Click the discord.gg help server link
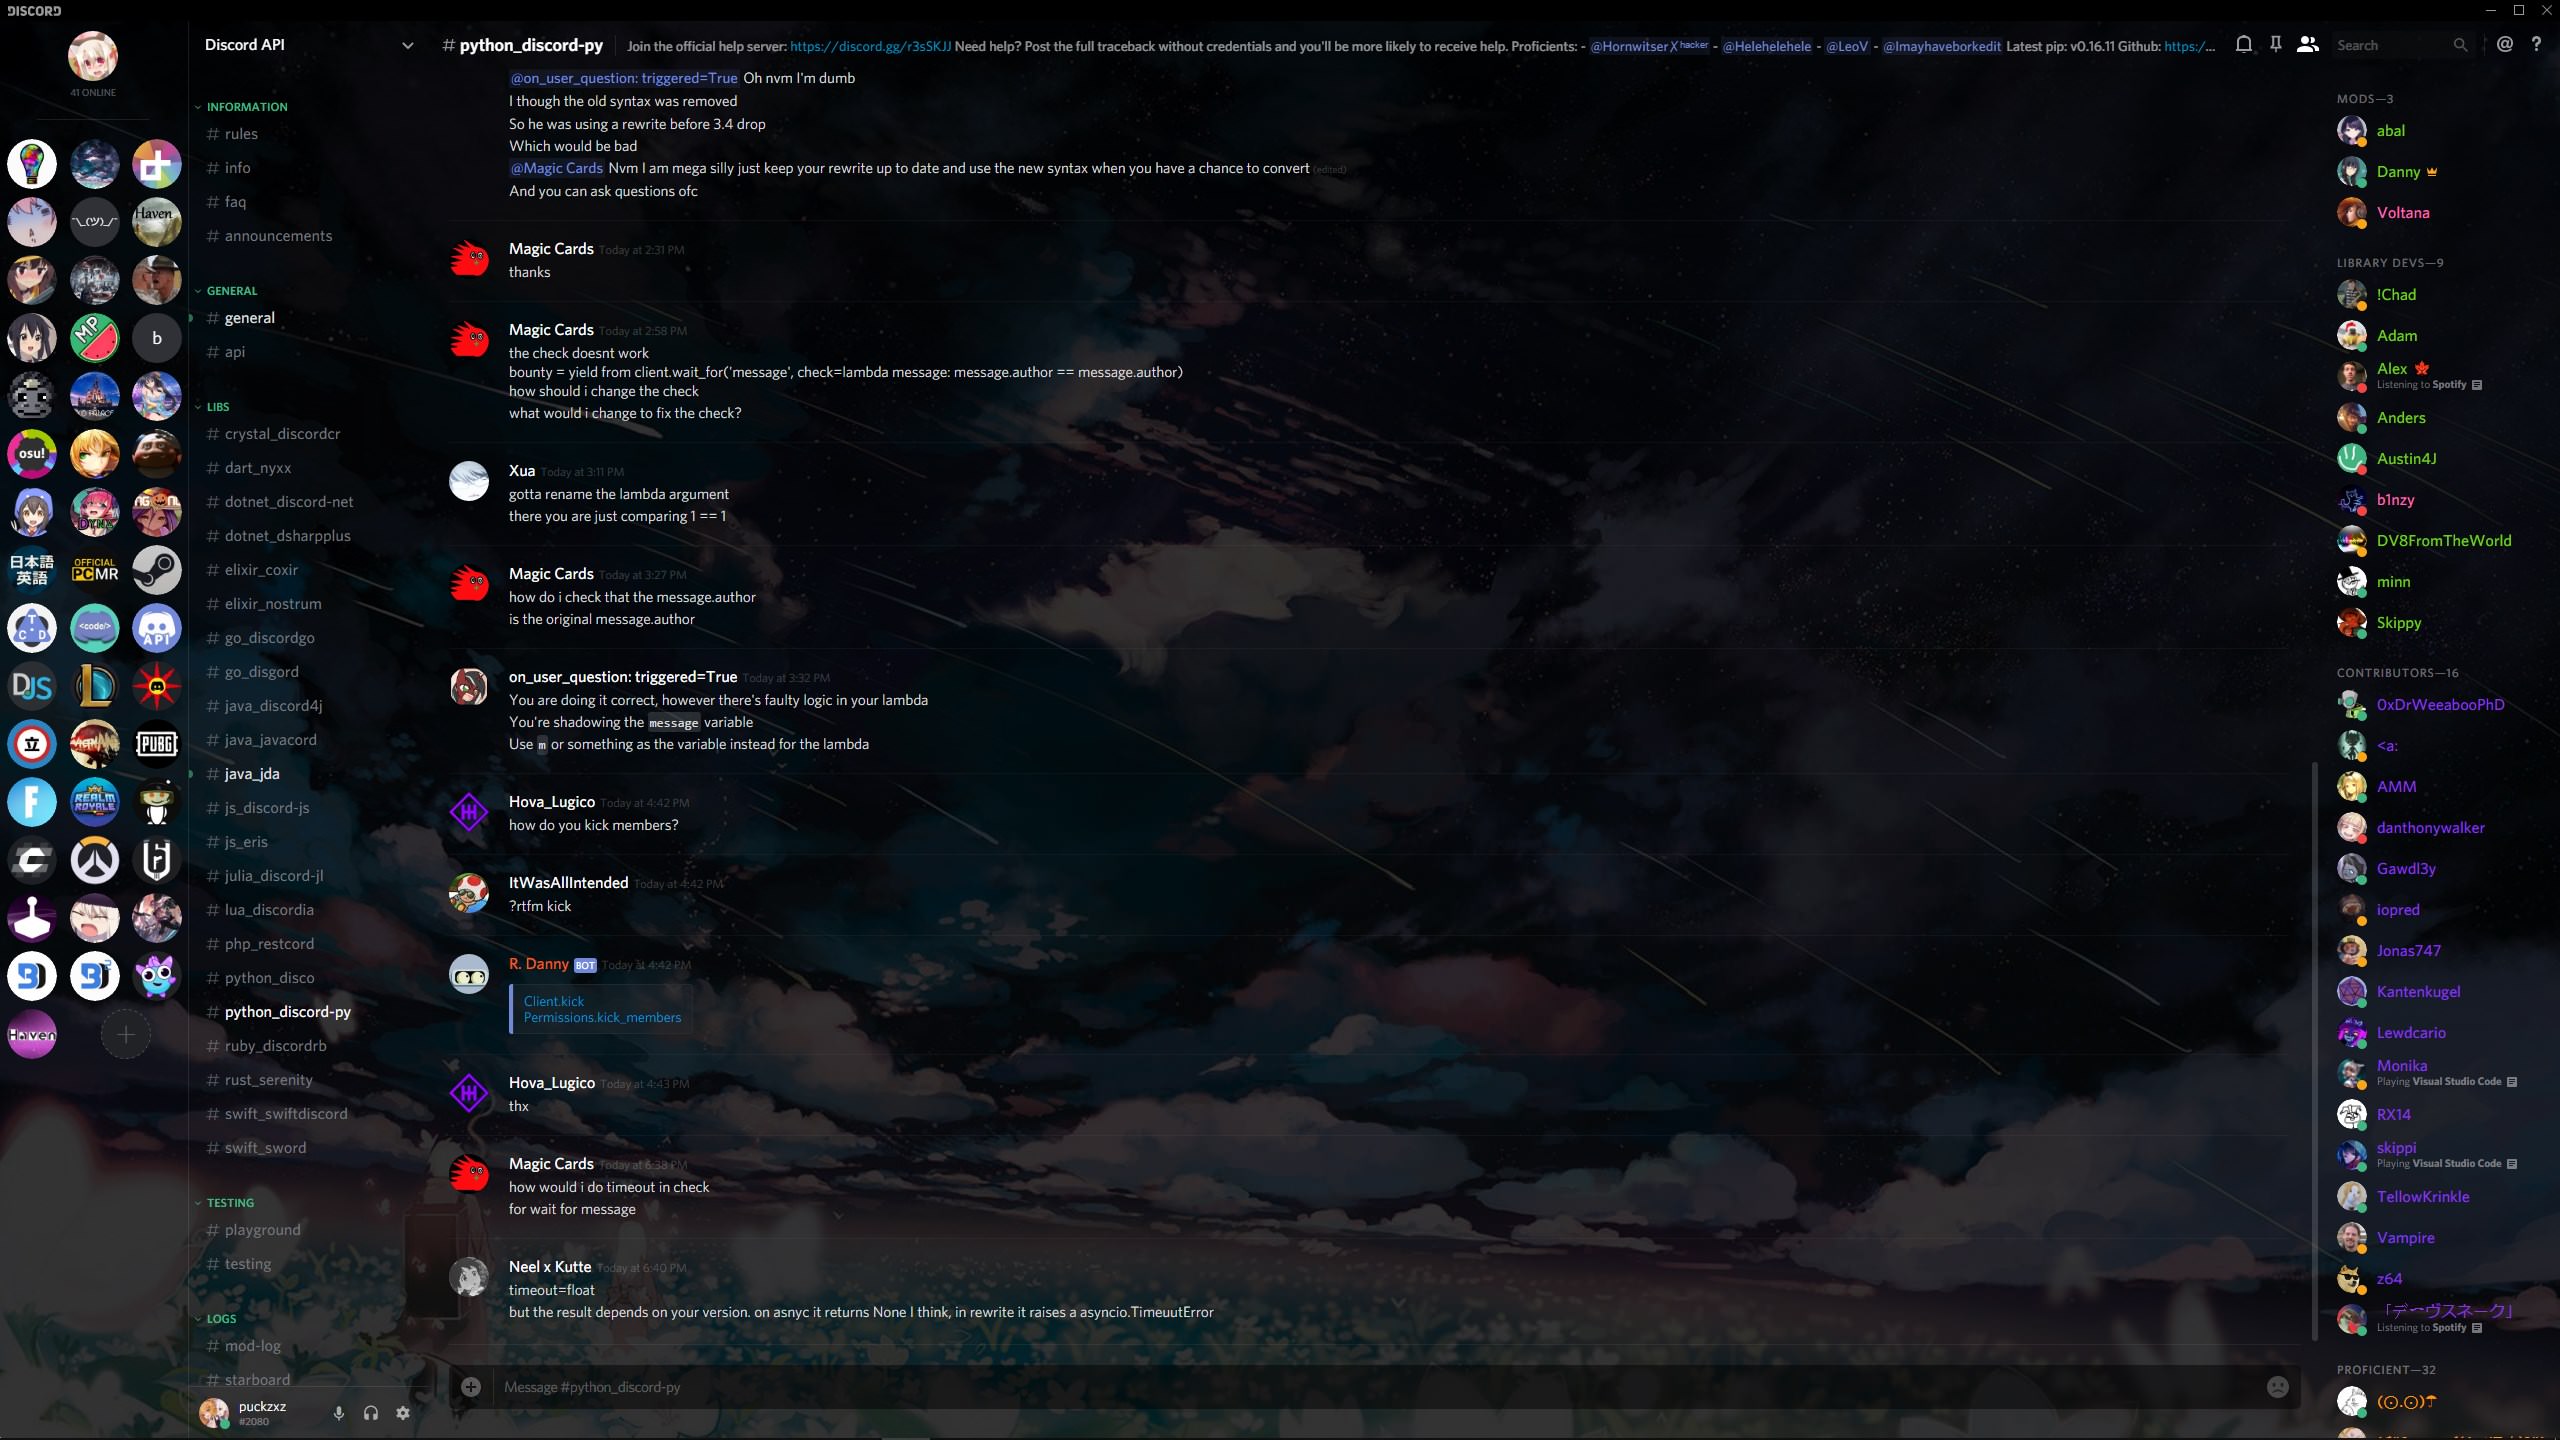The height and width of the screenshot is (1440, 2560). [870, 46]
